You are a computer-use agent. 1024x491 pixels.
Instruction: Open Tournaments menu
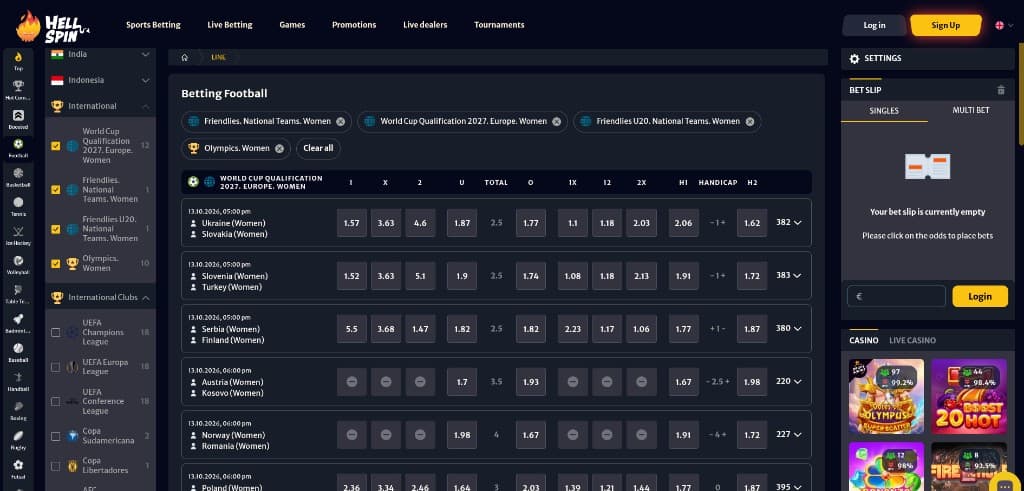(499, 25)
